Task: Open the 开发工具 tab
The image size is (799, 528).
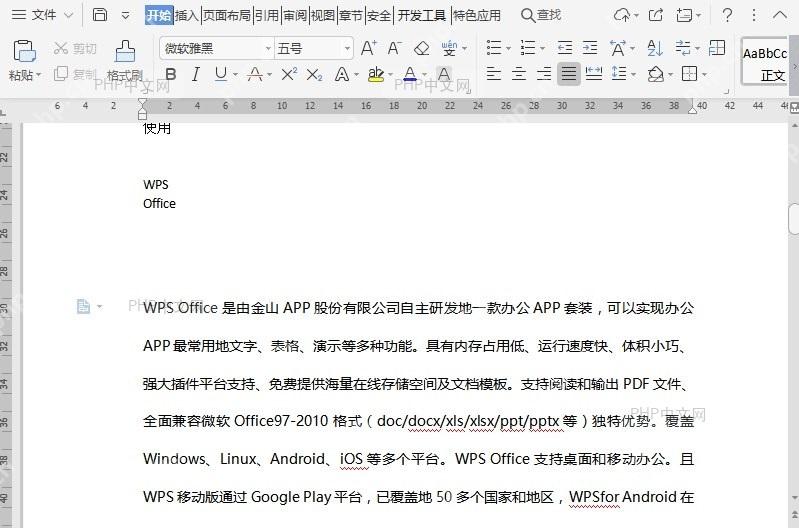Action: pos(421,15)
